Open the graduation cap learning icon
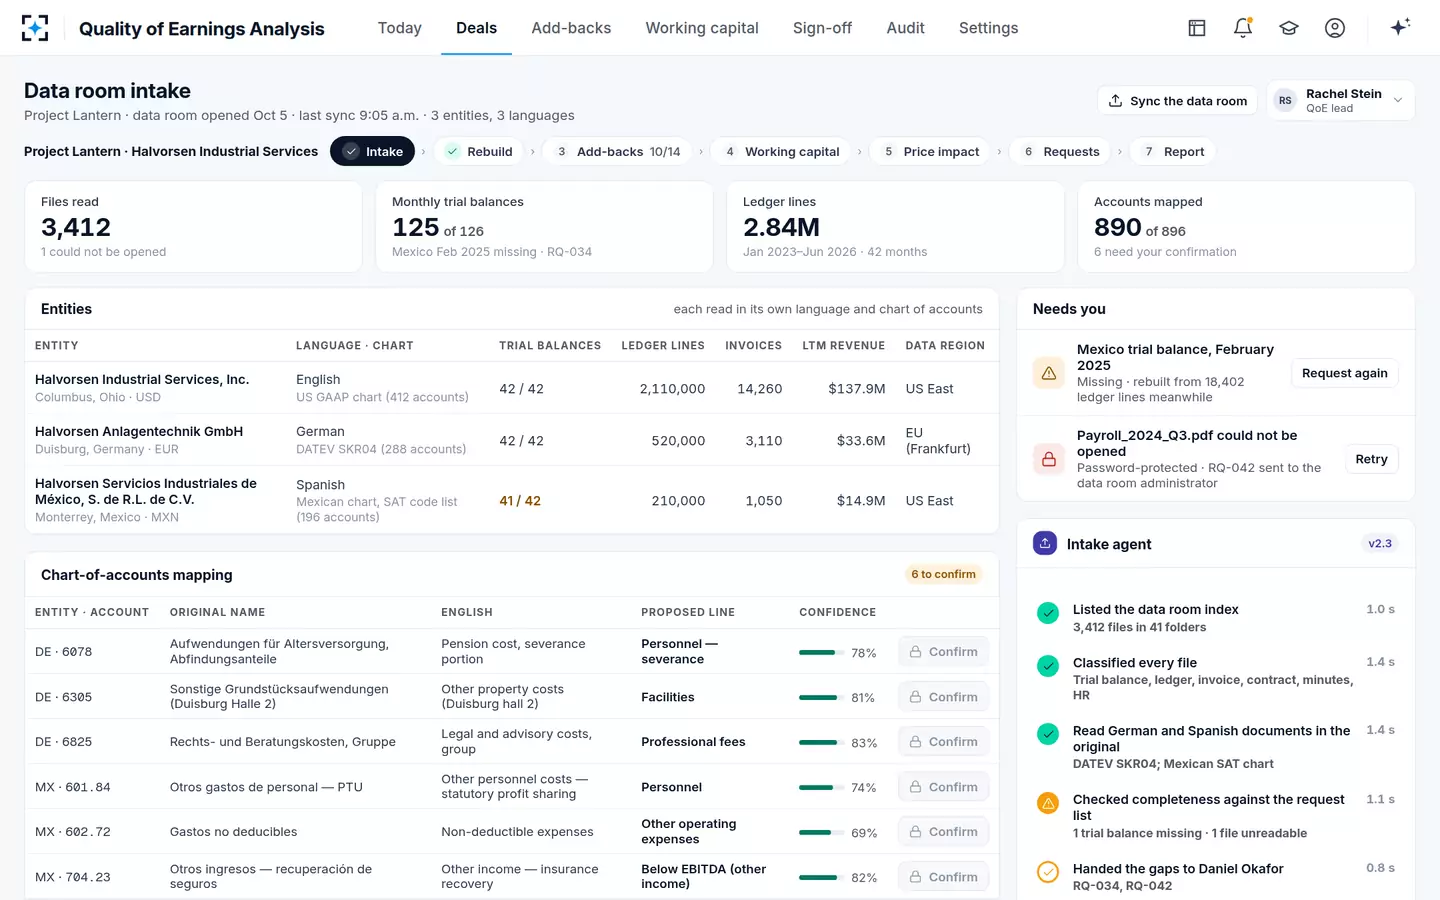This screenshot has height=900, width=1440. click(x=1289, y=28)
